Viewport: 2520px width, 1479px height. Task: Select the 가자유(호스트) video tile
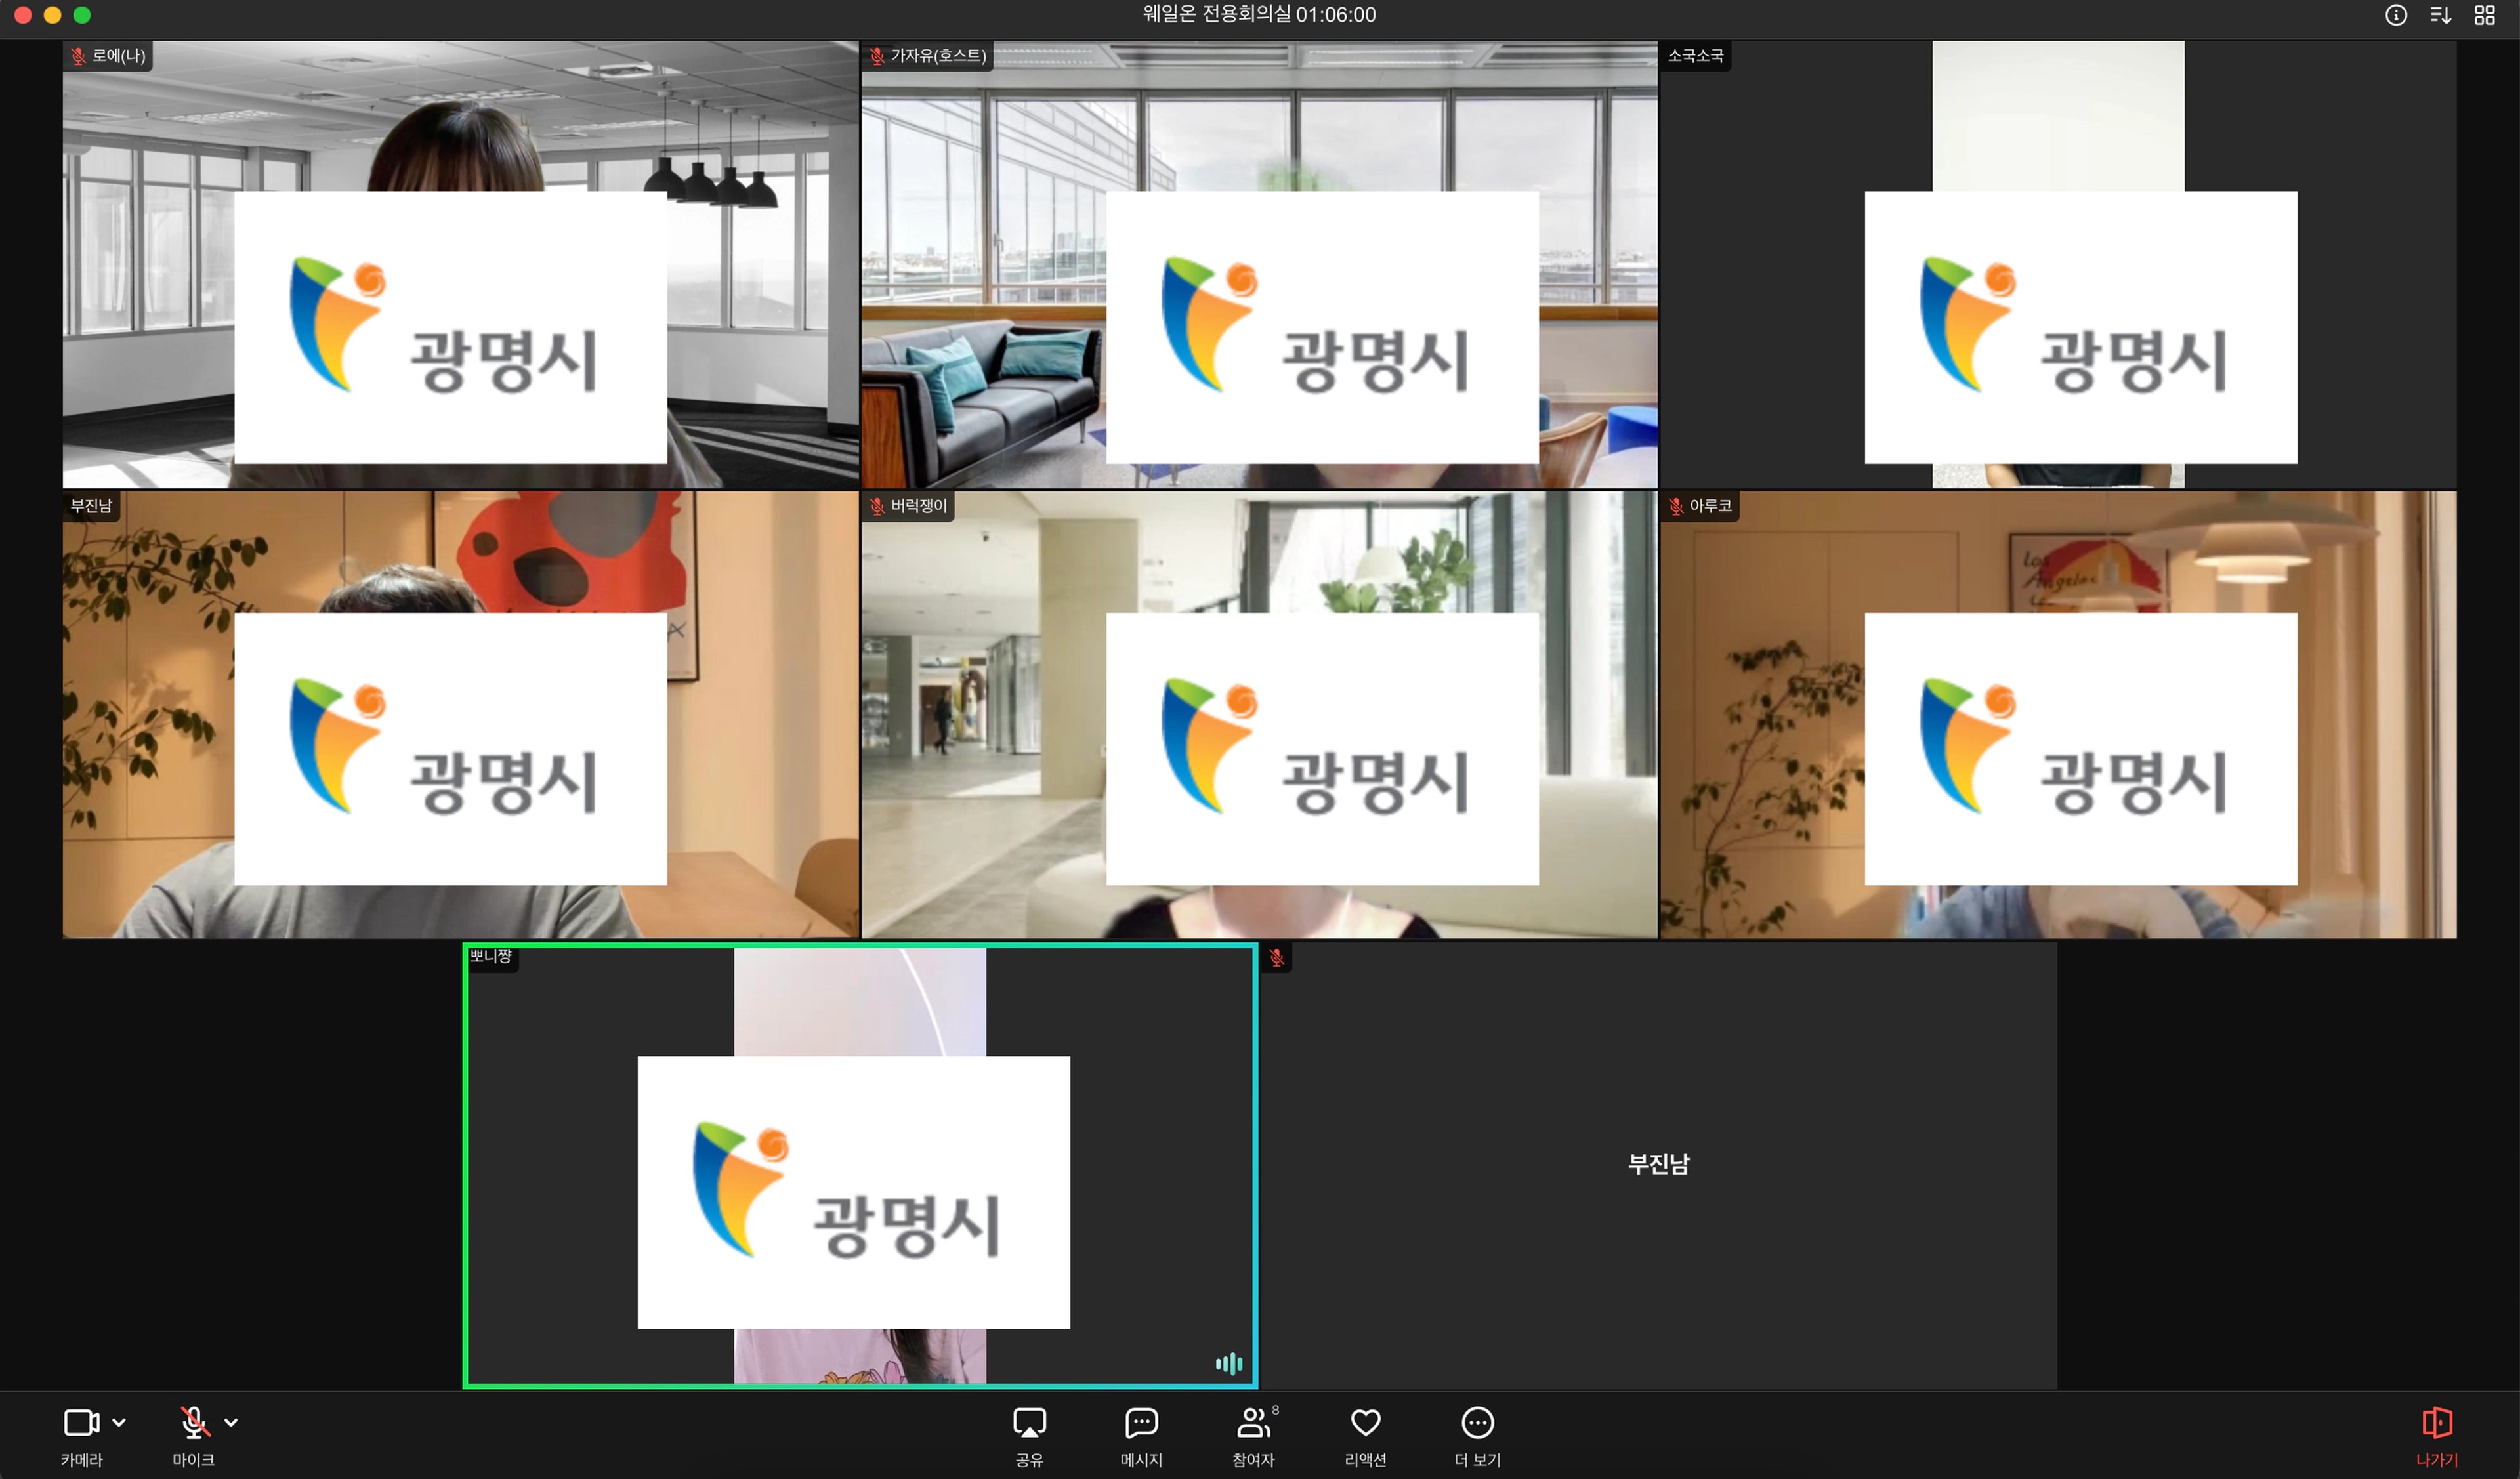[1259, 264]
